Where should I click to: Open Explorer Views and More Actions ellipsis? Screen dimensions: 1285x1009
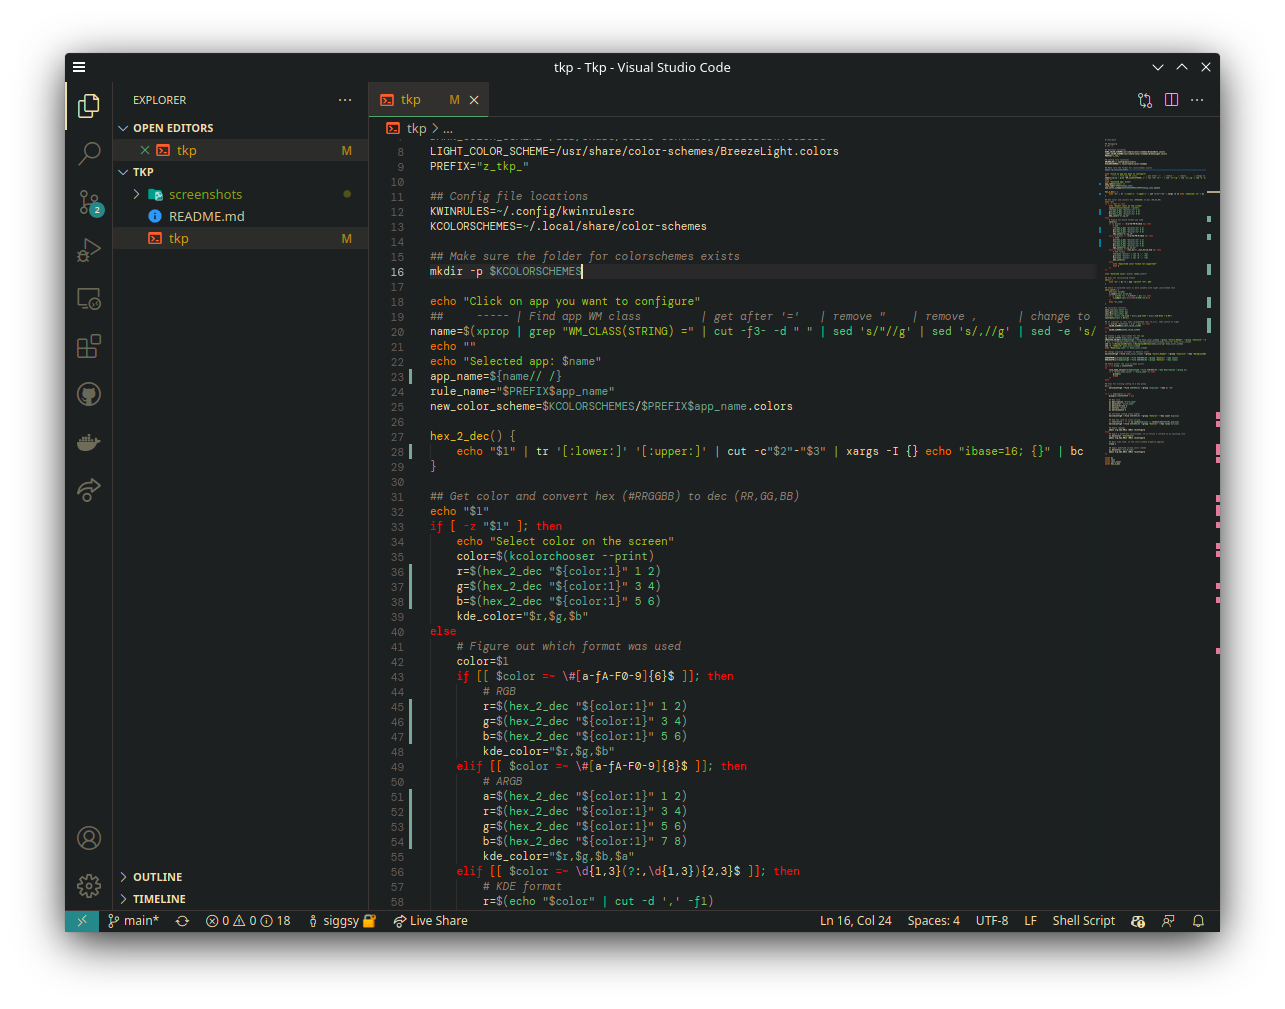(345, 100)
